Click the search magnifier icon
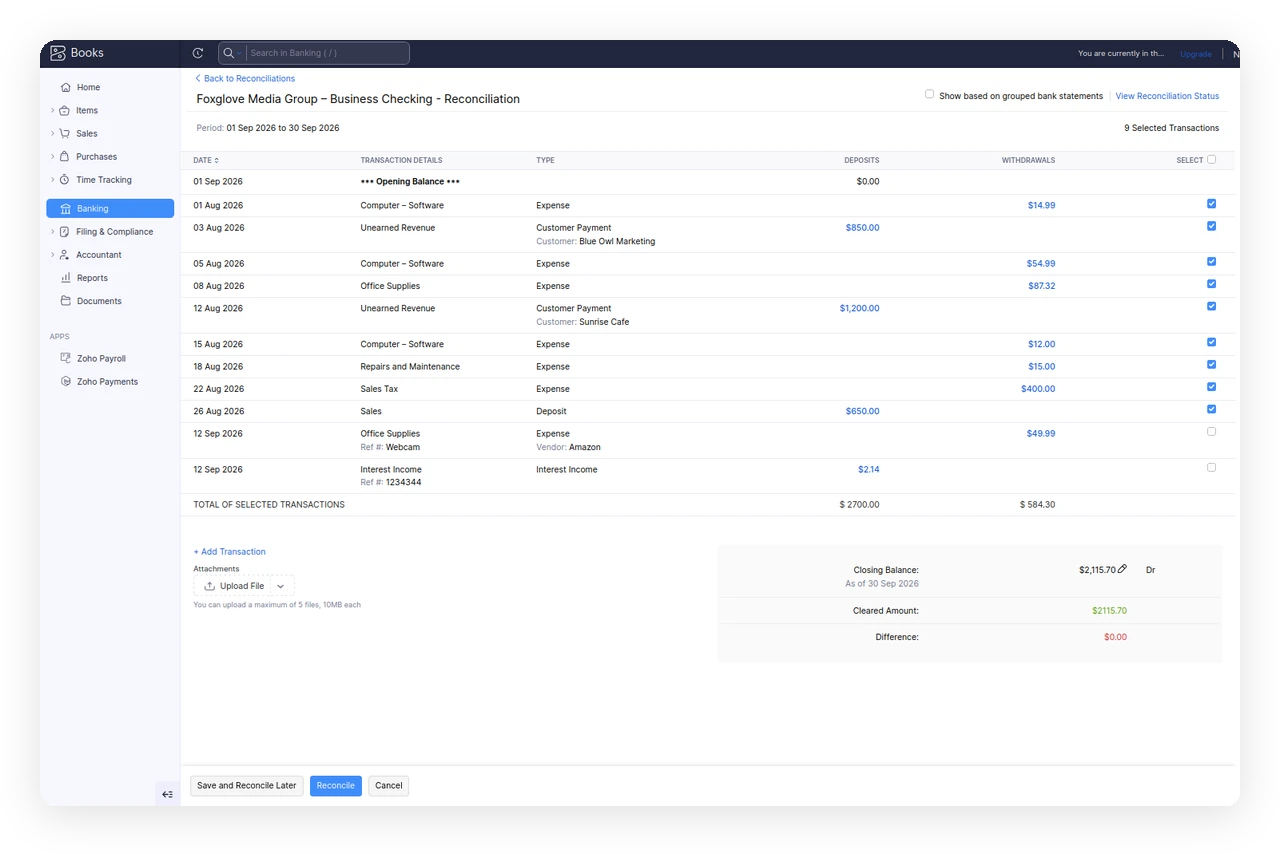 [229, 53]
